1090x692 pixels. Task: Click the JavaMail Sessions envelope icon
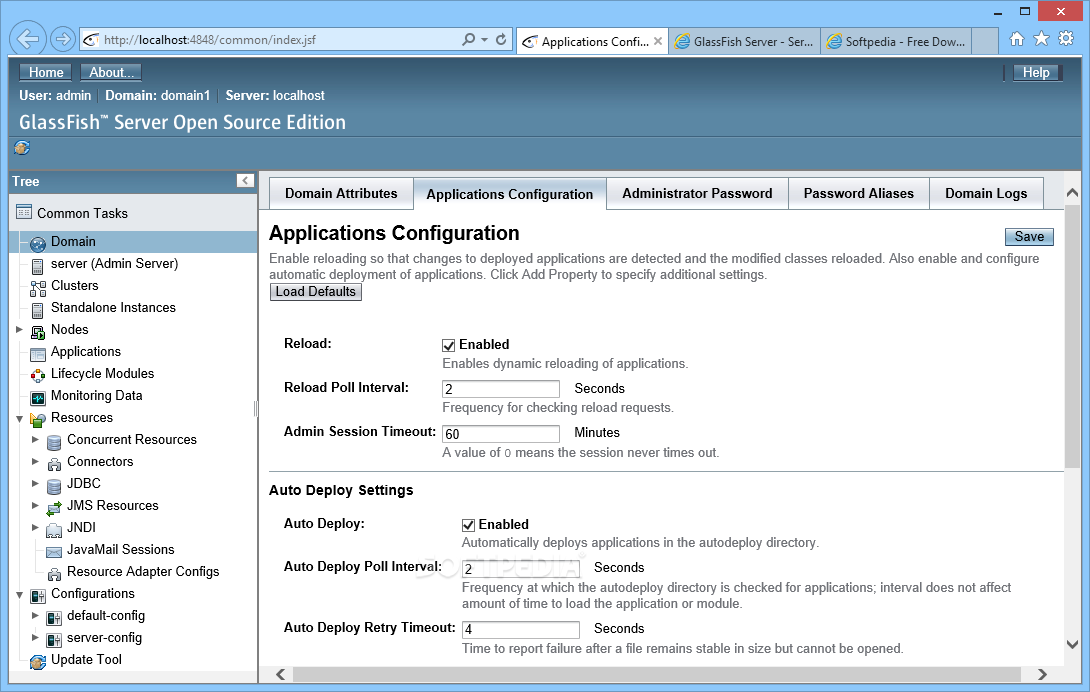[x=54, y=552]
